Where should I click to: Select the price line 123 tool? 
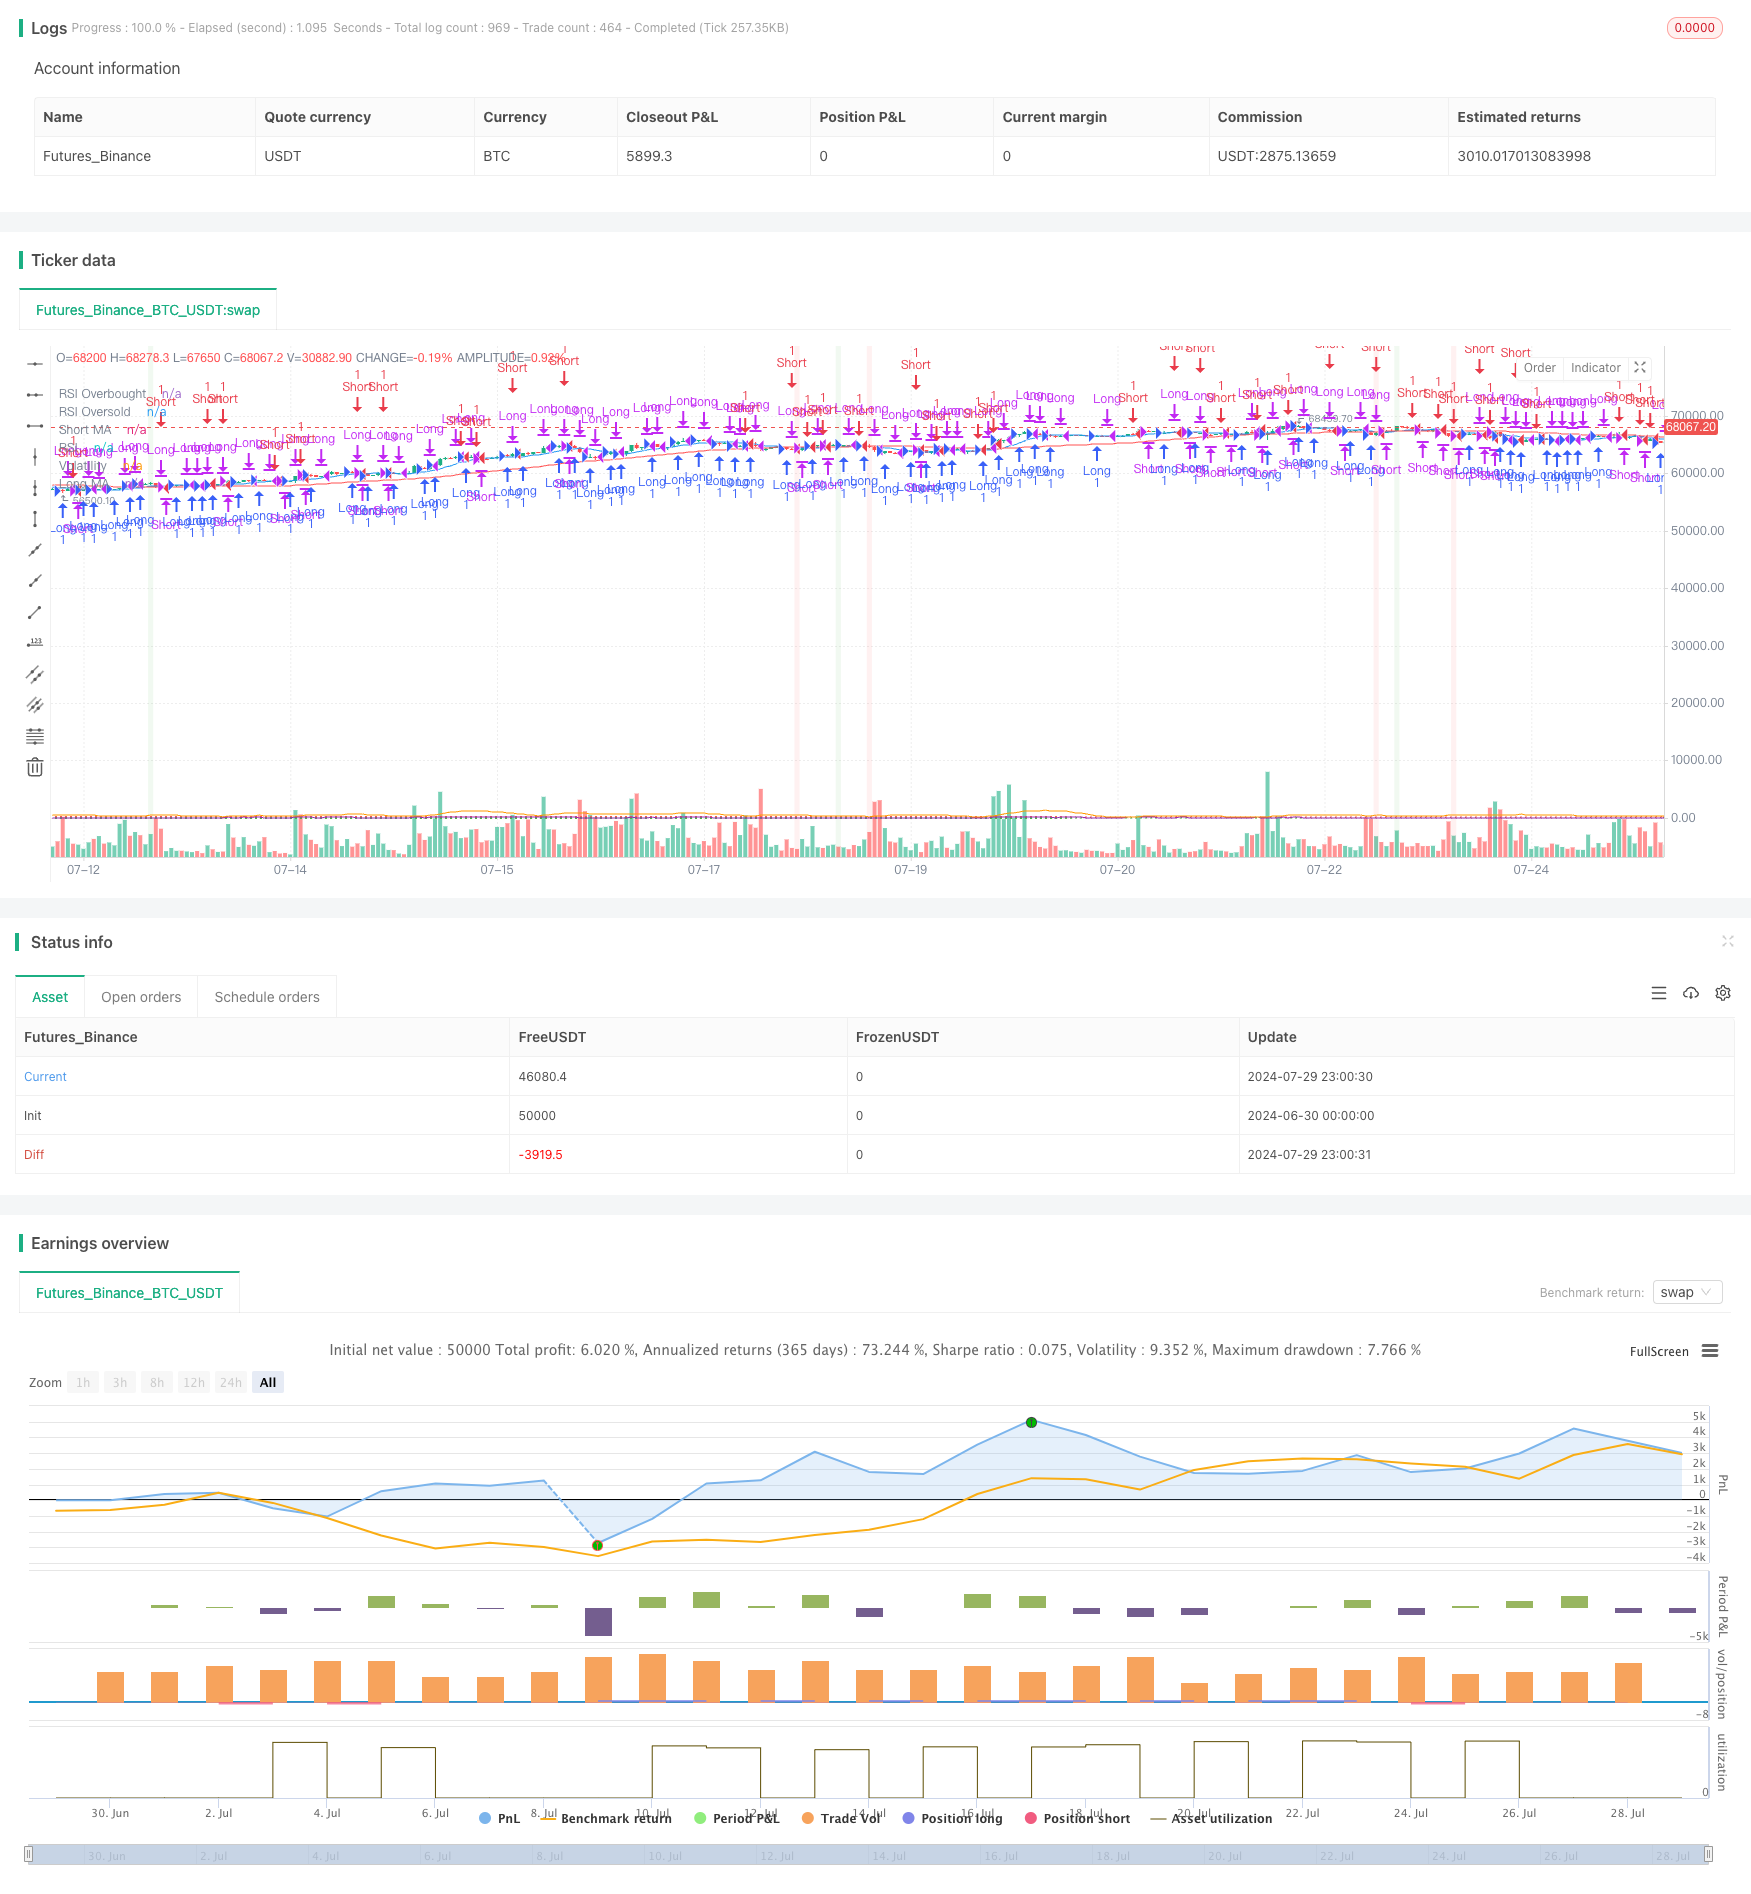(35, 643)
